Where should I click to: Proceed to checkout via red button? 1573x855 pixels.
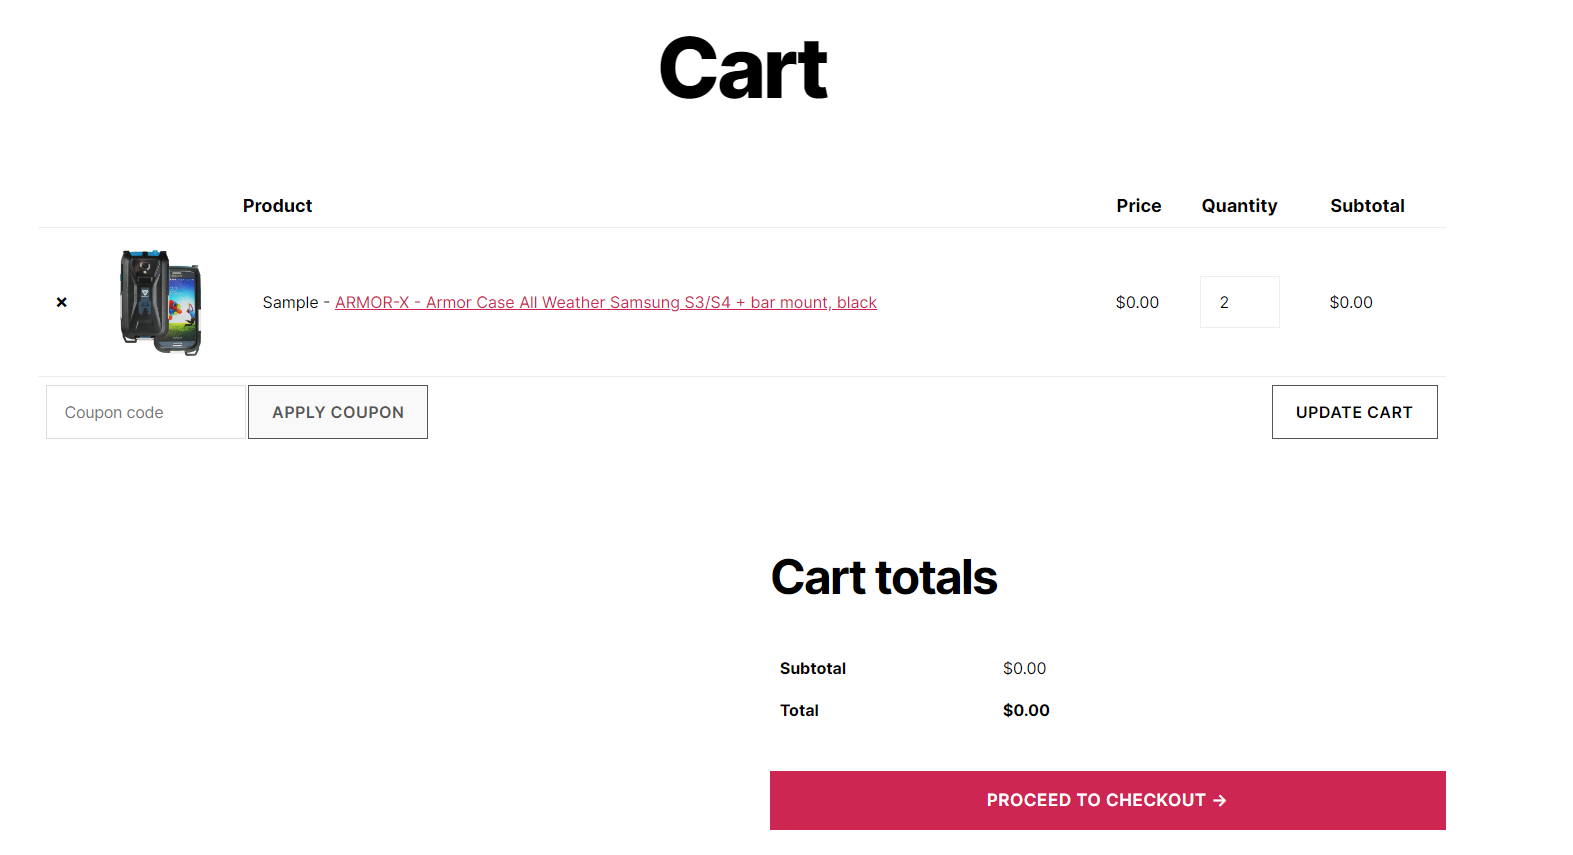pyautogui.click(x=1107, y=800)
